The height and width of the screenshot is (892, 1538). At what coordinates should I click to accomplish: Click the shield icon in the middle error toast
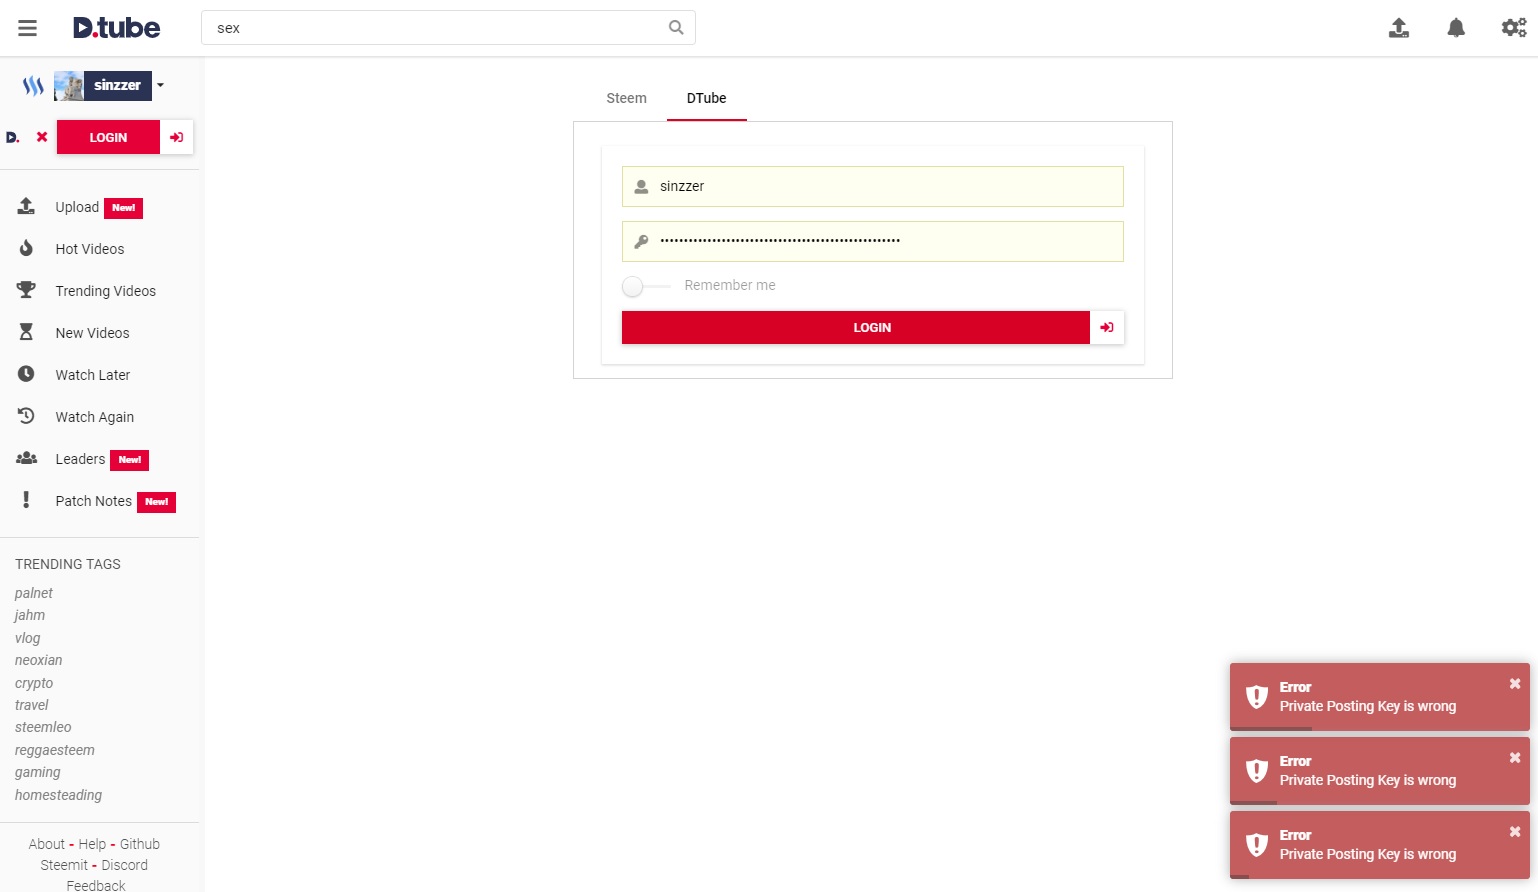(x=1257, y=771)
